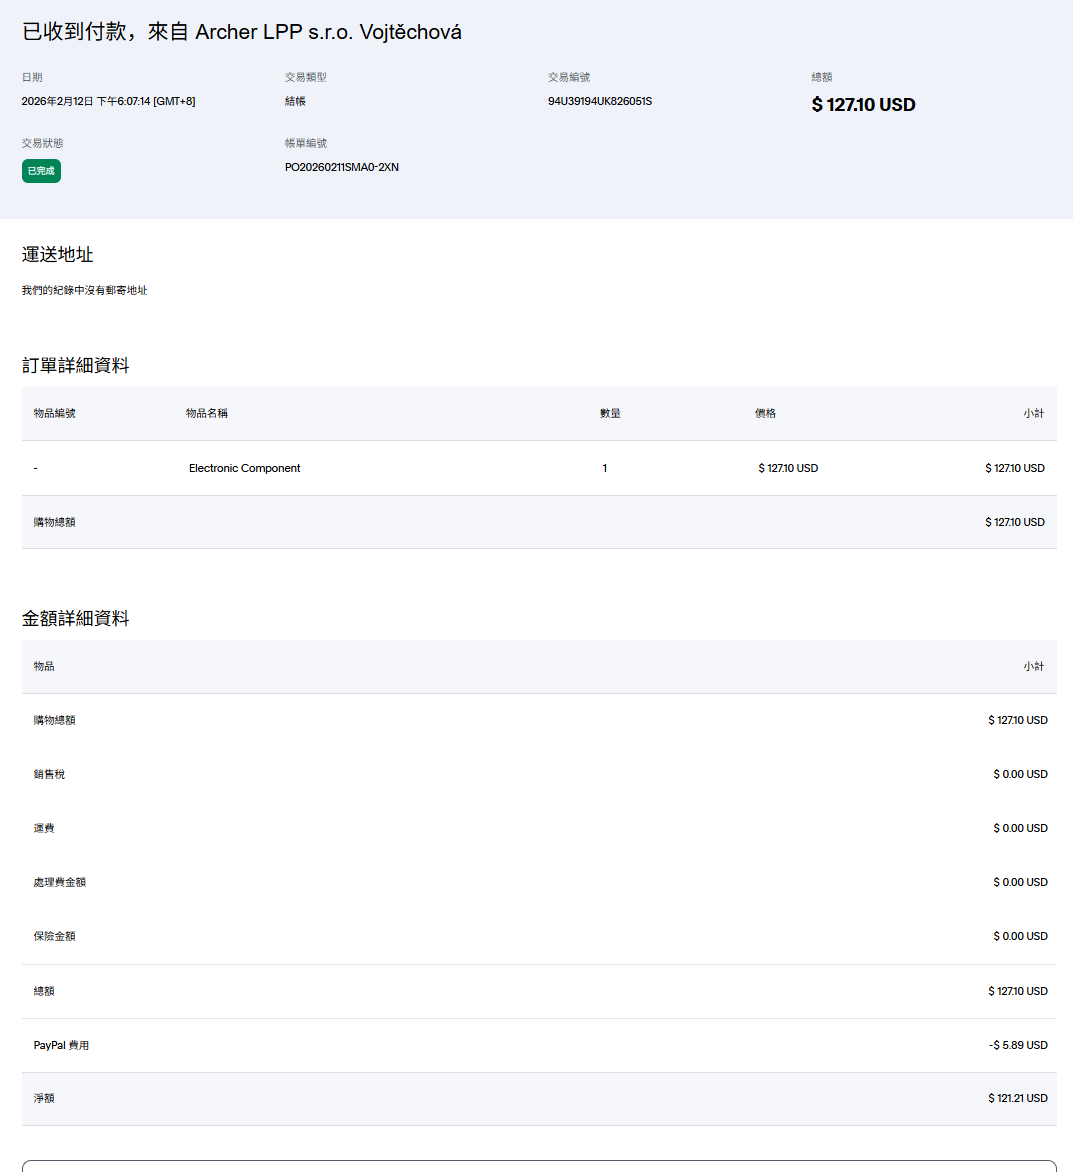Click the 訂單詳細資料 section heading

76,366
